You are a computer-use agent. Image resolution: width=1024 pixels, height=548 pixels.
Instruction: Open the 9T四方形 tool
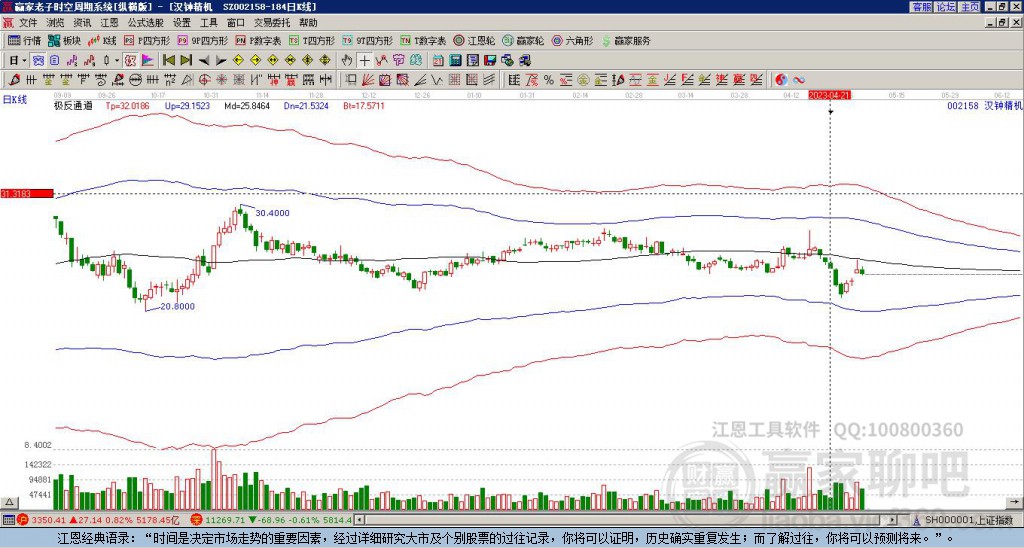(x=367, y=40)
